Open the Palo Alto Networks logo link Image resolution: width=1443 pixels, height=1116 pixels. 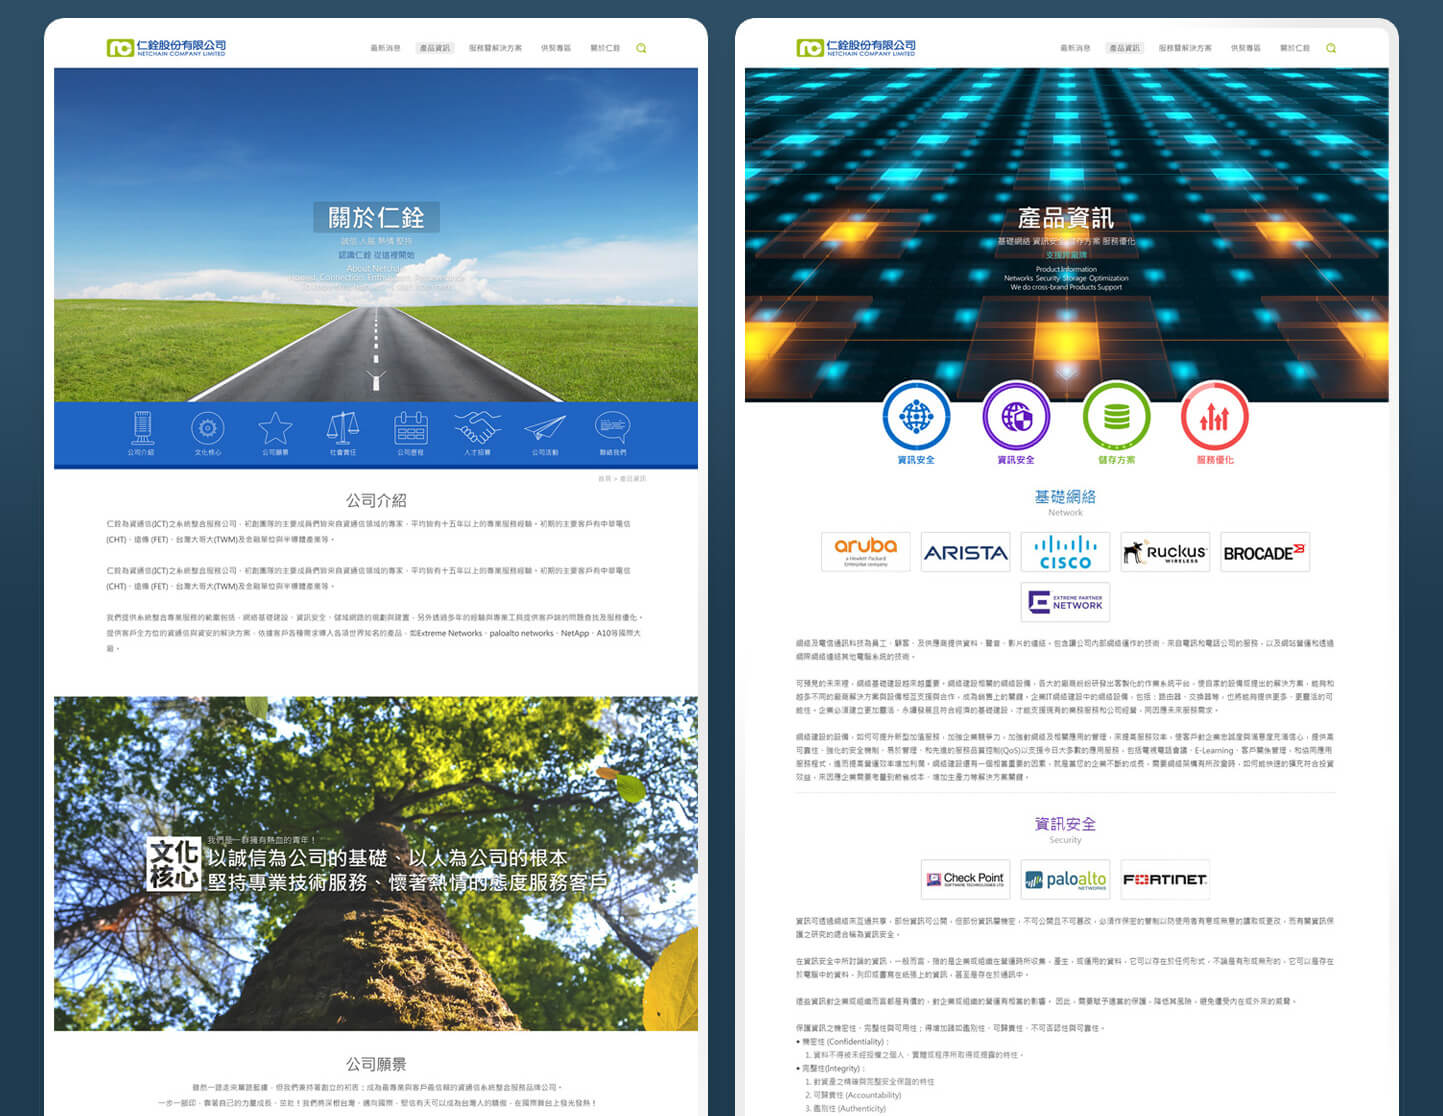click(1065, 879)
